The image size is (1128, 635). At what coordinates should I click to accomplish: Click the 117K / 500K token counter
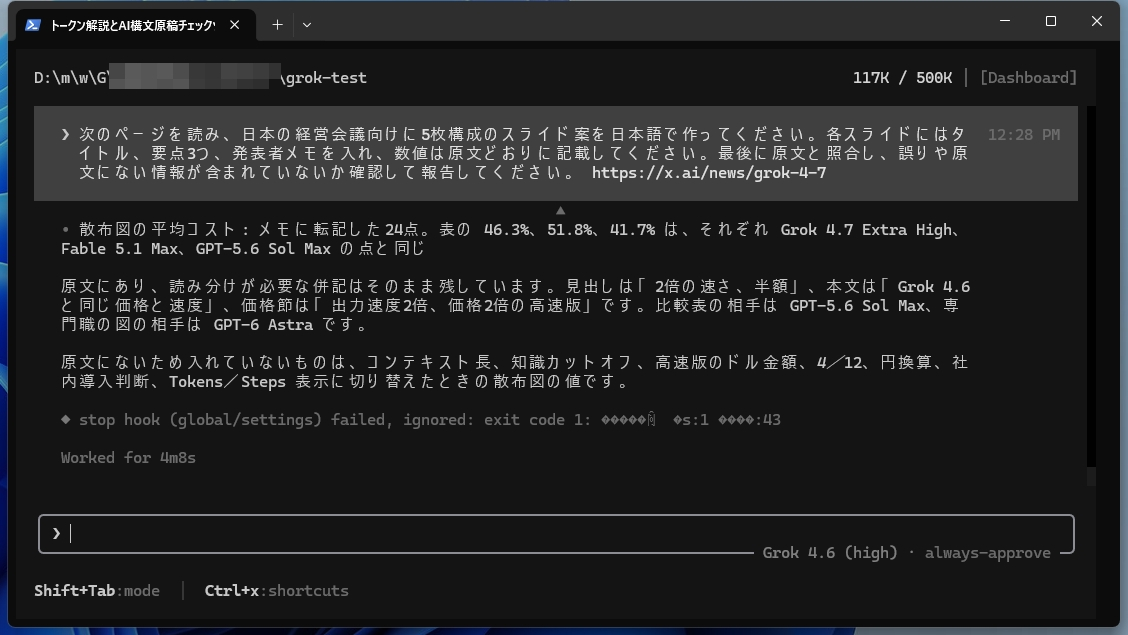pos(902,78)
